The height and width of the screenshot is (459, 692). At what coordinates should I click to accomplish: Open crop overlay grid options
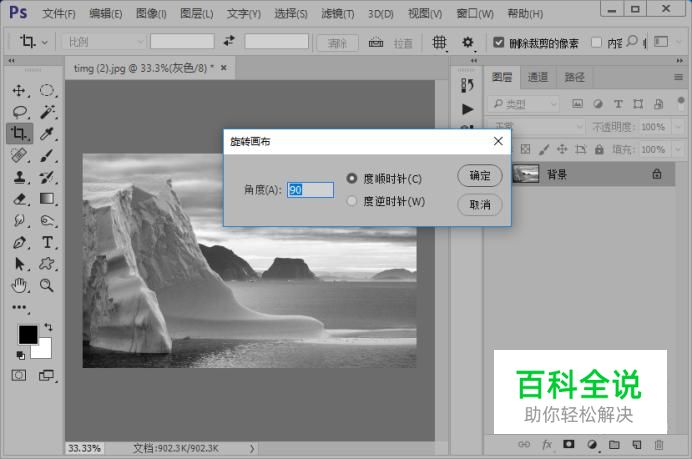[x=439, y=42]
